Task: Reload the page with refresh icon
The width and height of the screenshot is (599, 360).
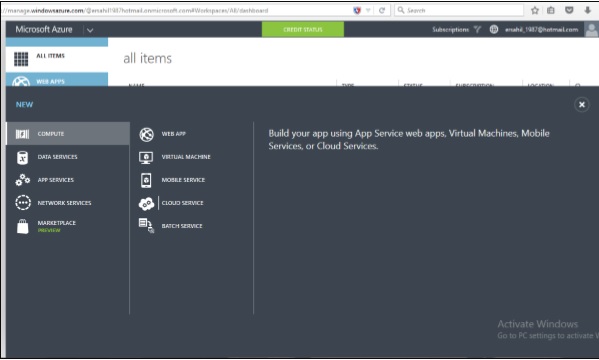Action: coord(382,10)
